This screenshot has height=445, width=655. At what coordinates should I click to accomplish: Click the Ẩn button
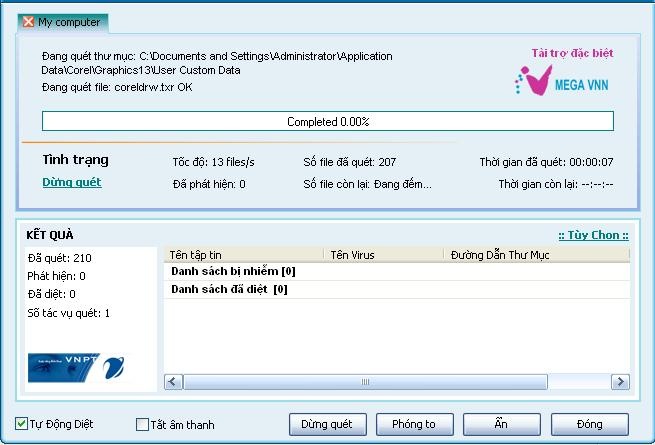[x=501, y=425]
